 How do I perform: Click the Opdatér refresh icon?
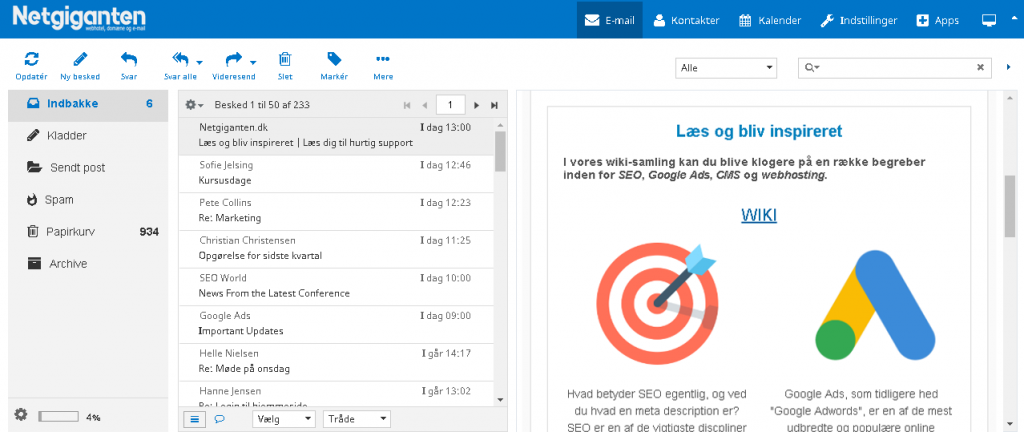tap(31, 60)
